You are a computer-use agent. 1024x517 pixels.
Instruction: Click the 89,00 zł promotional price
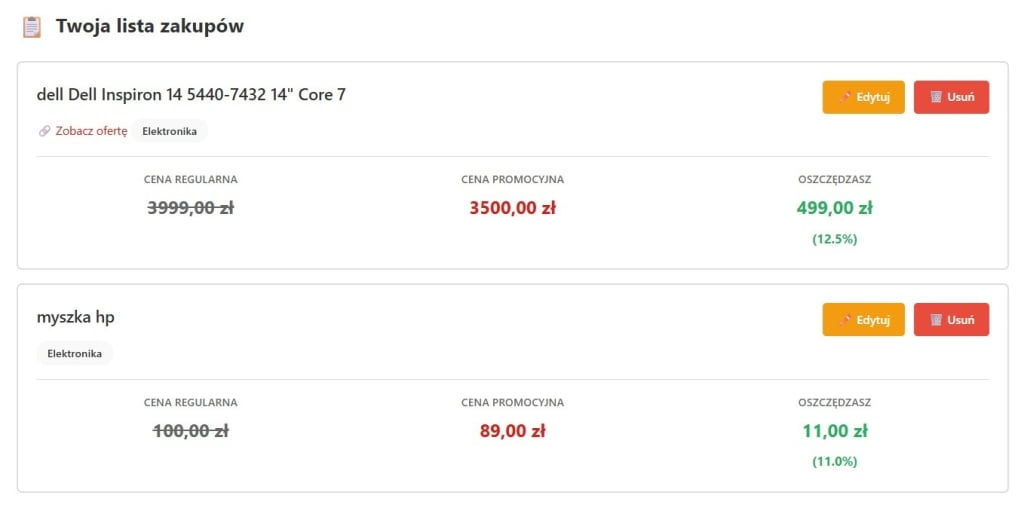coord(512,431)
